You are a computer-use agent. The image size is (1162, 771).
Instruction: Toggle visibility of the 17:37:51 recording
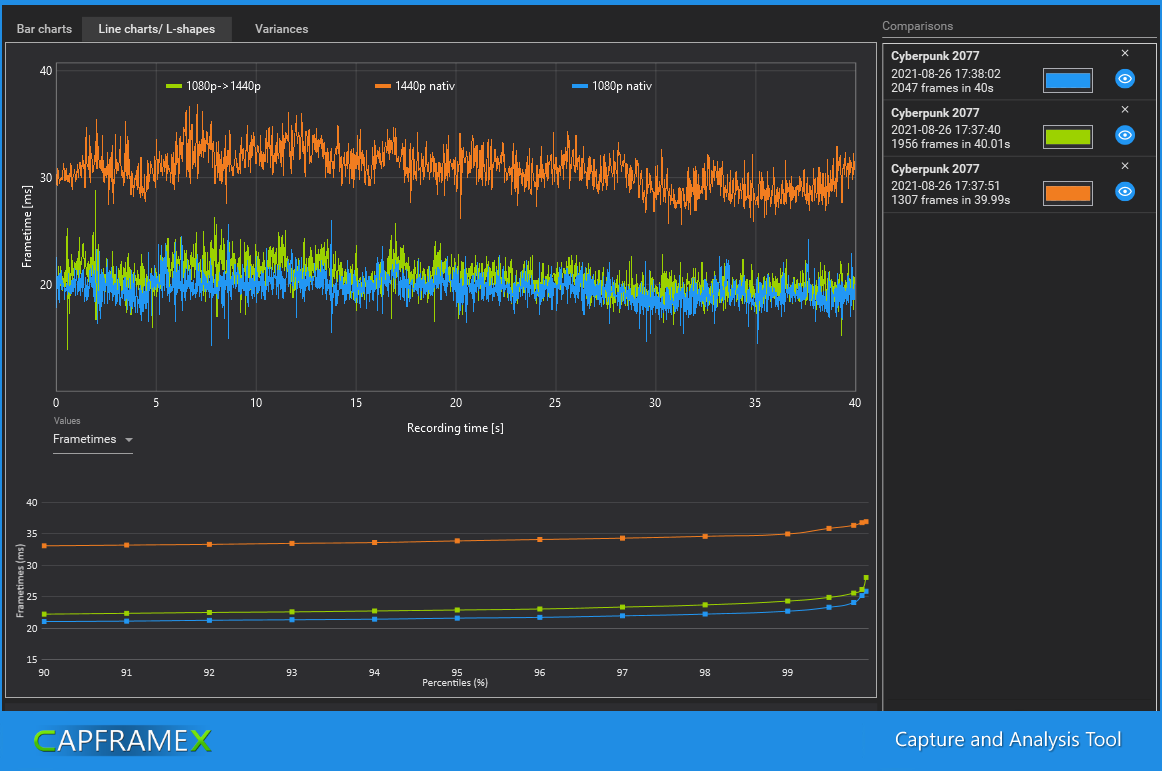[1124, 191]
